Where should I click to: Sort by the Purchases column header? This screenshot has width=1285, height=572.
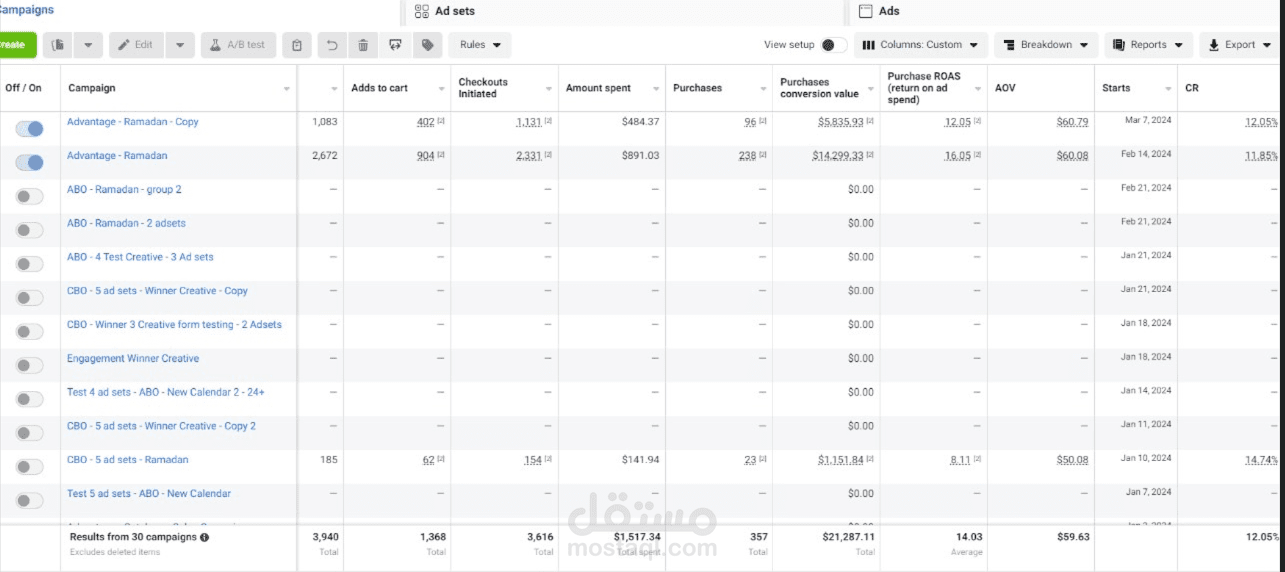click(x=719, y=88)
